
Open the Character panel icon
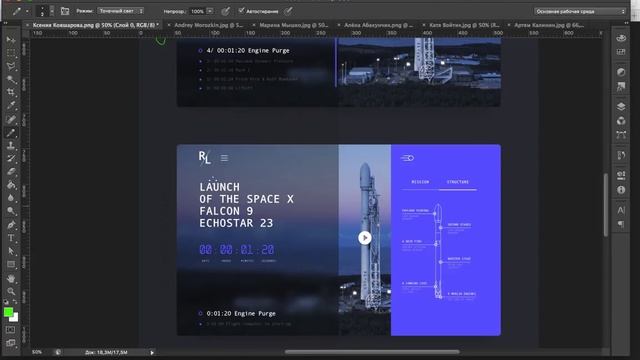(621, 210)
